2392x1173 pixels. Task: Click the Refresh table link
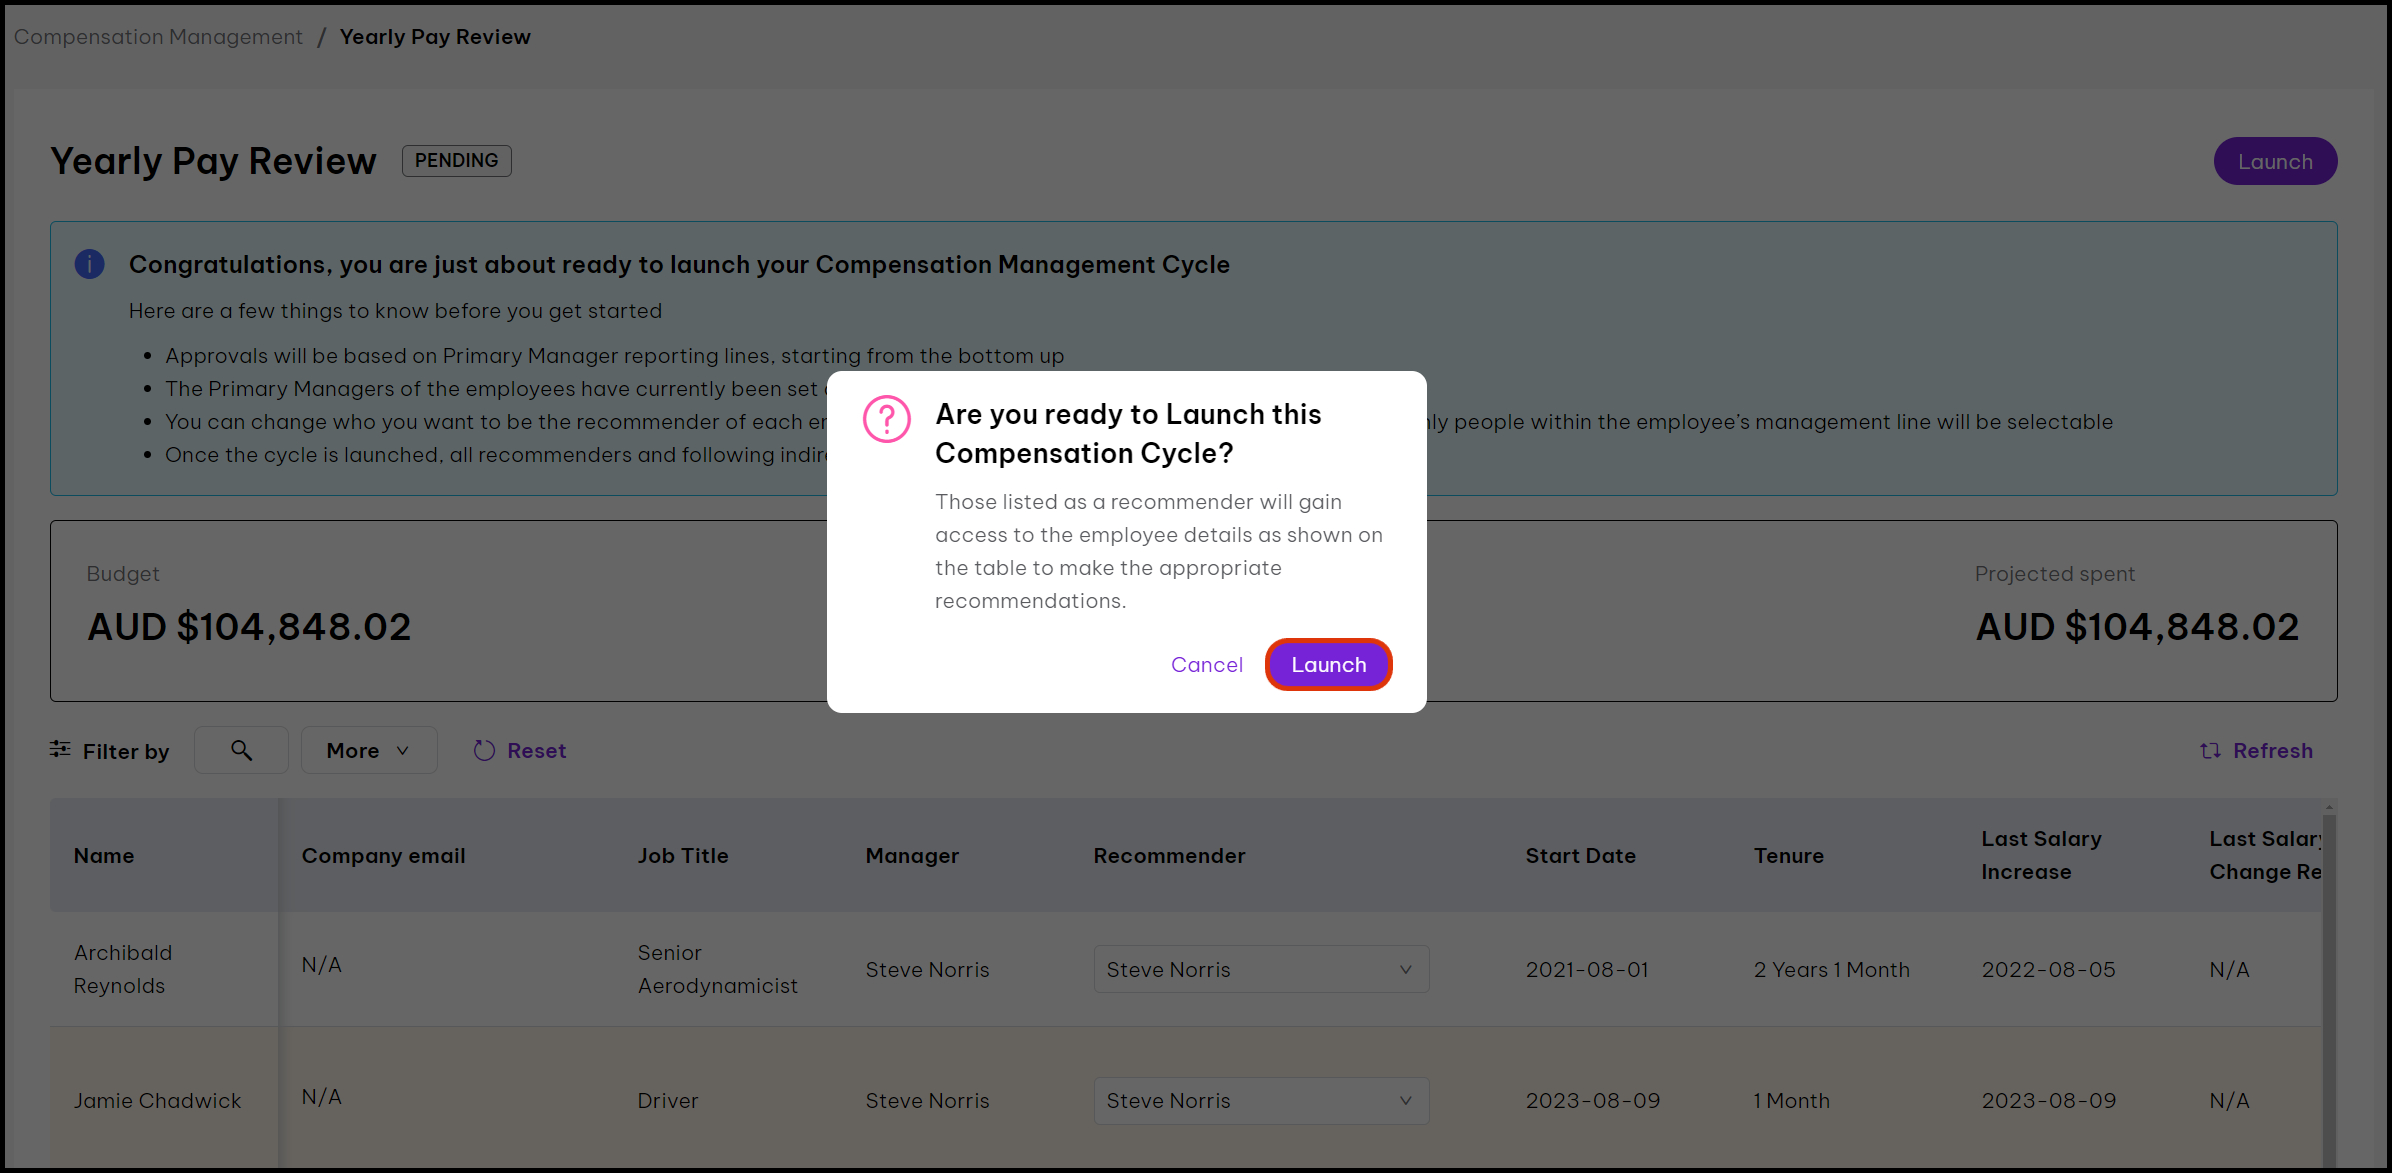click(2272, 751)
